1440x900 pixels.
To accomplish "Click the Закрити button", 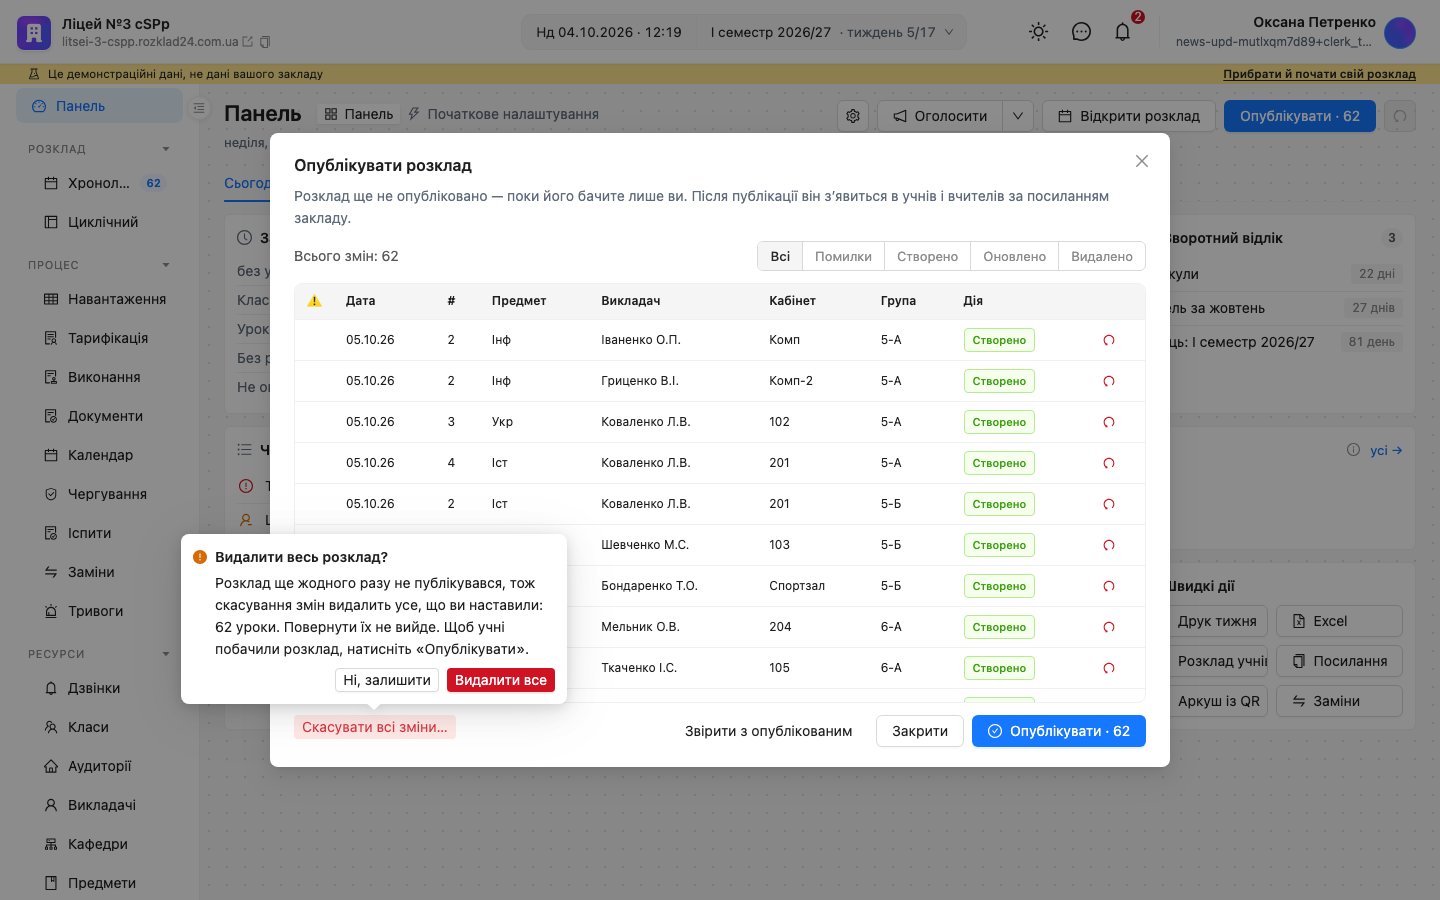I will click(x=920, y=731).
